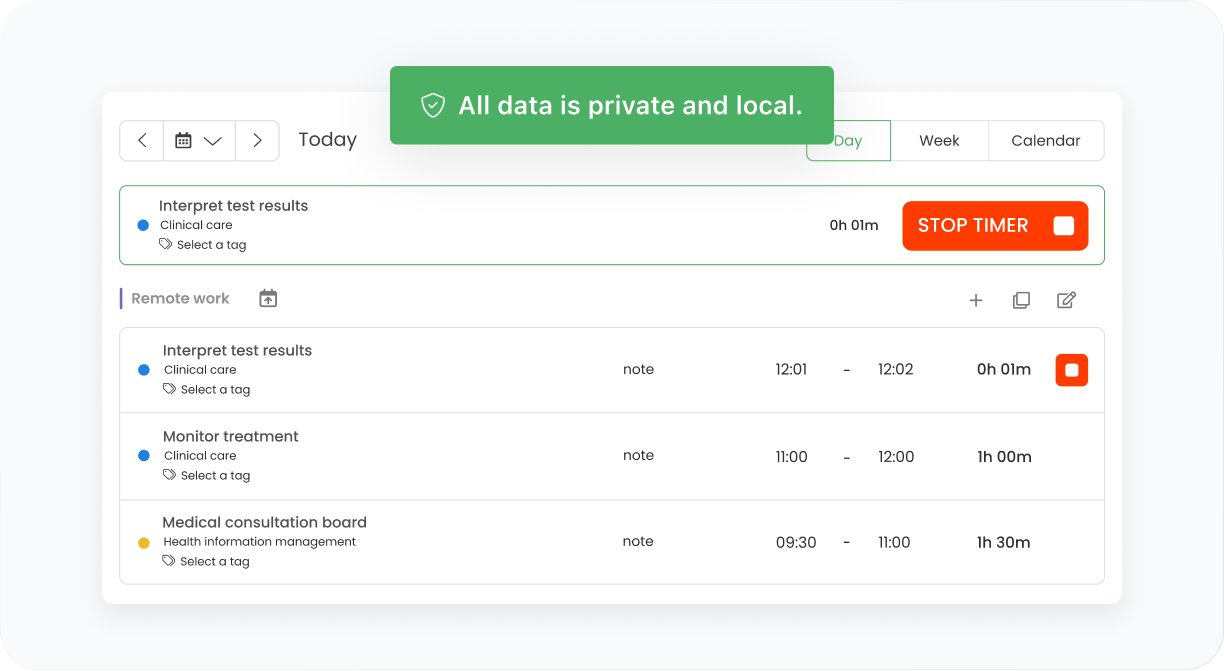
Task: Click the blue dot beside Monitor treatment
Action: [144, 456]
